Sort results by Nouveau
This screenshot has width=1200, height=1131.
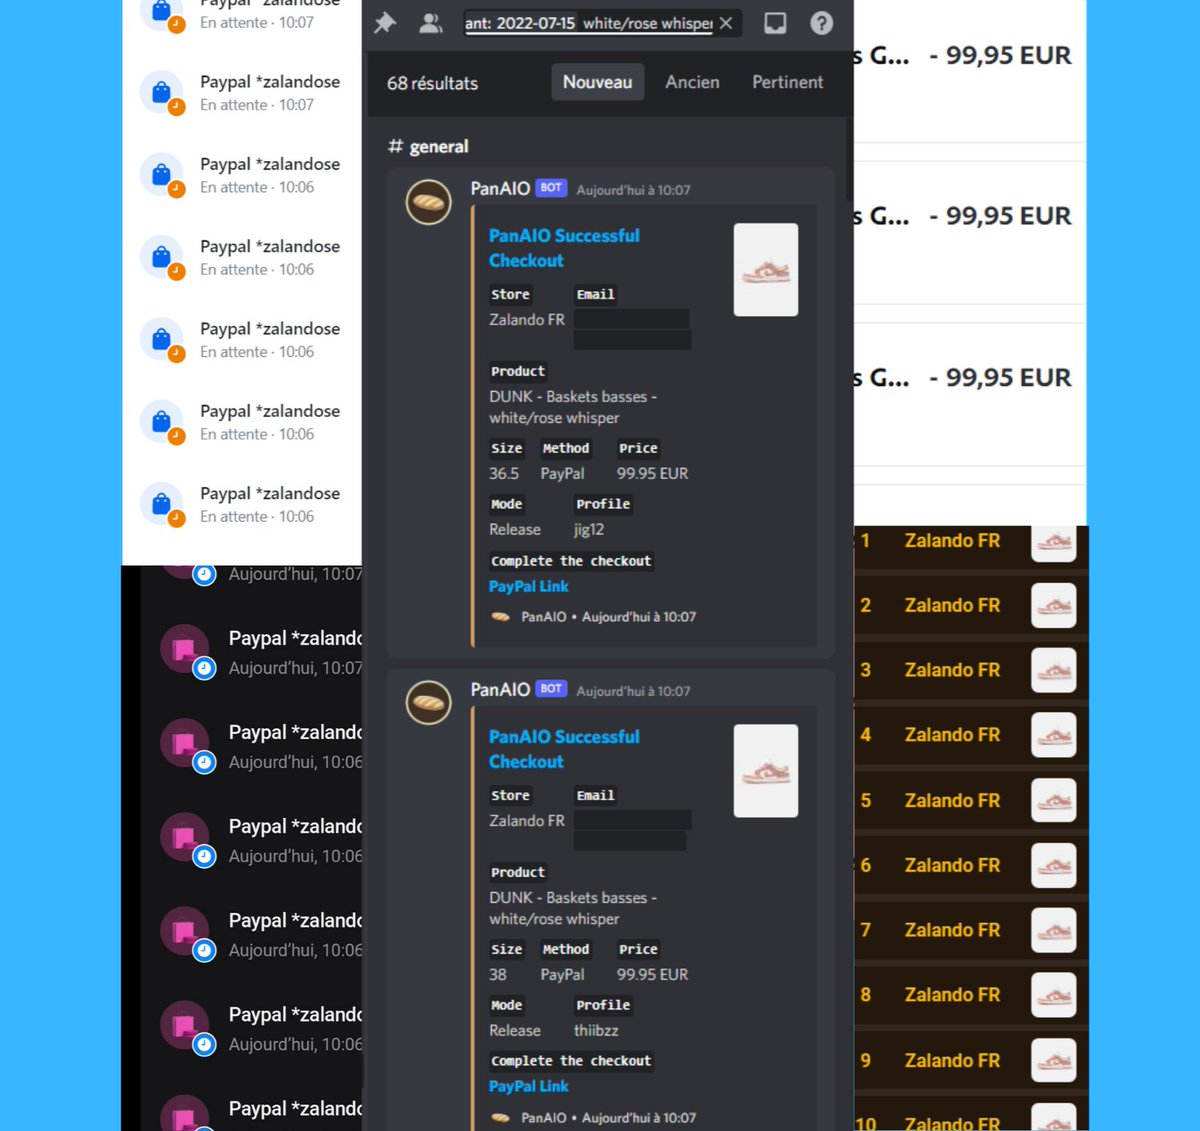click(597, 82)
